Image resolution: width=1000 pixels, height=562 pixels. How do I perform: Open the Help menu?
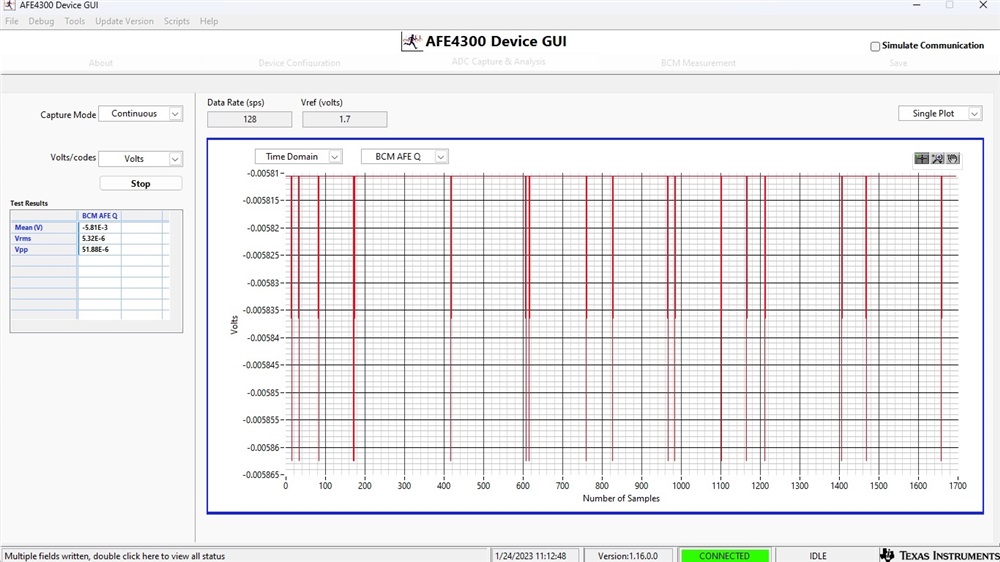(209, 21)
